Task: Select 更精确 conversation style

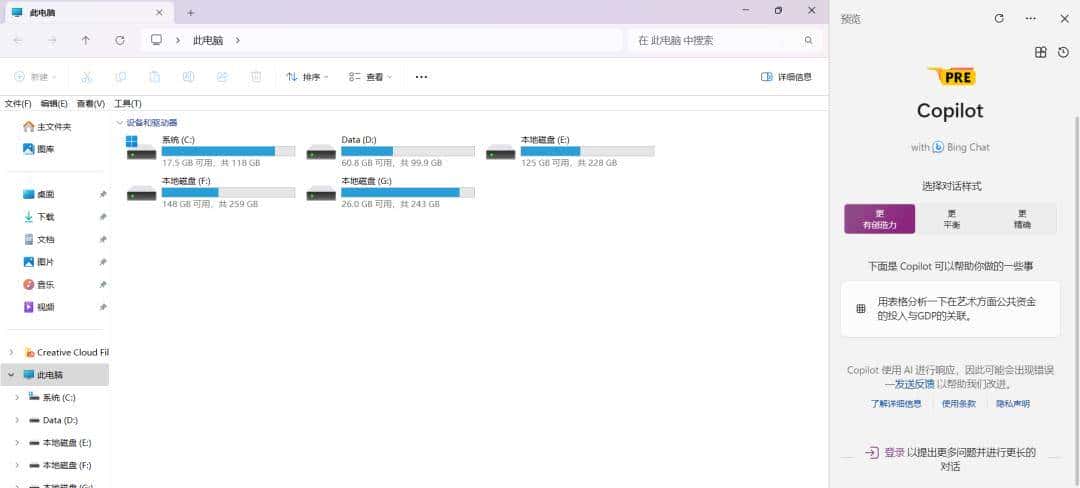Action: tap(1022, 219)
